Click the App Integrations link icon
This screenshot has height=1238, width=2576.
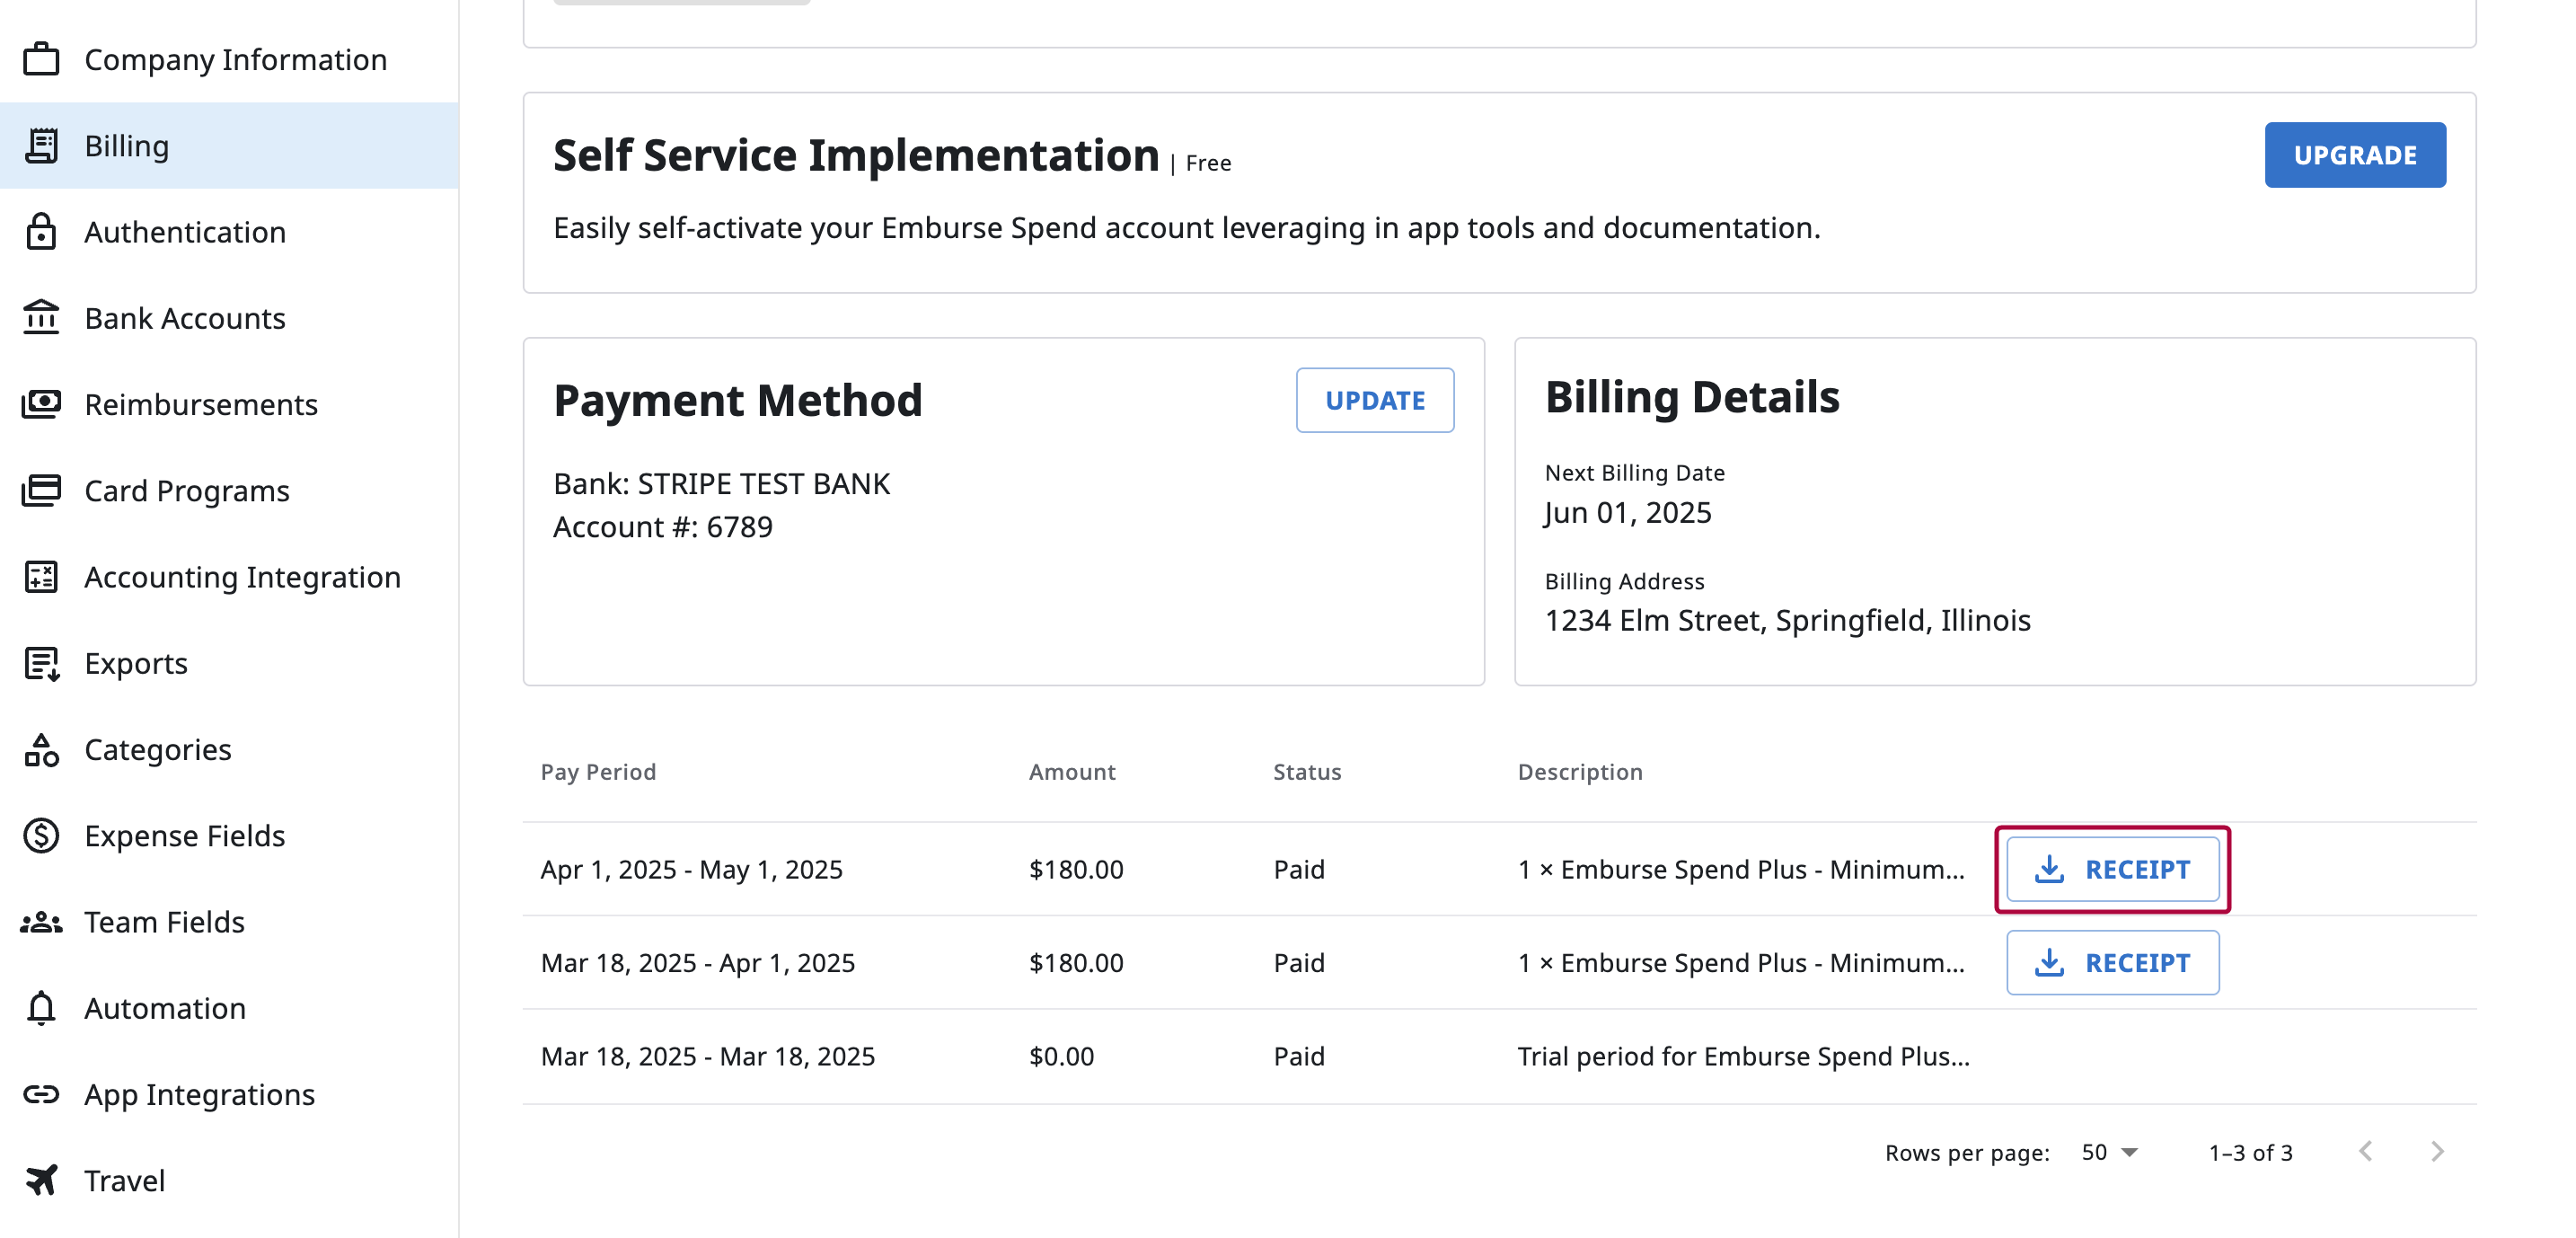(41, 1094)
